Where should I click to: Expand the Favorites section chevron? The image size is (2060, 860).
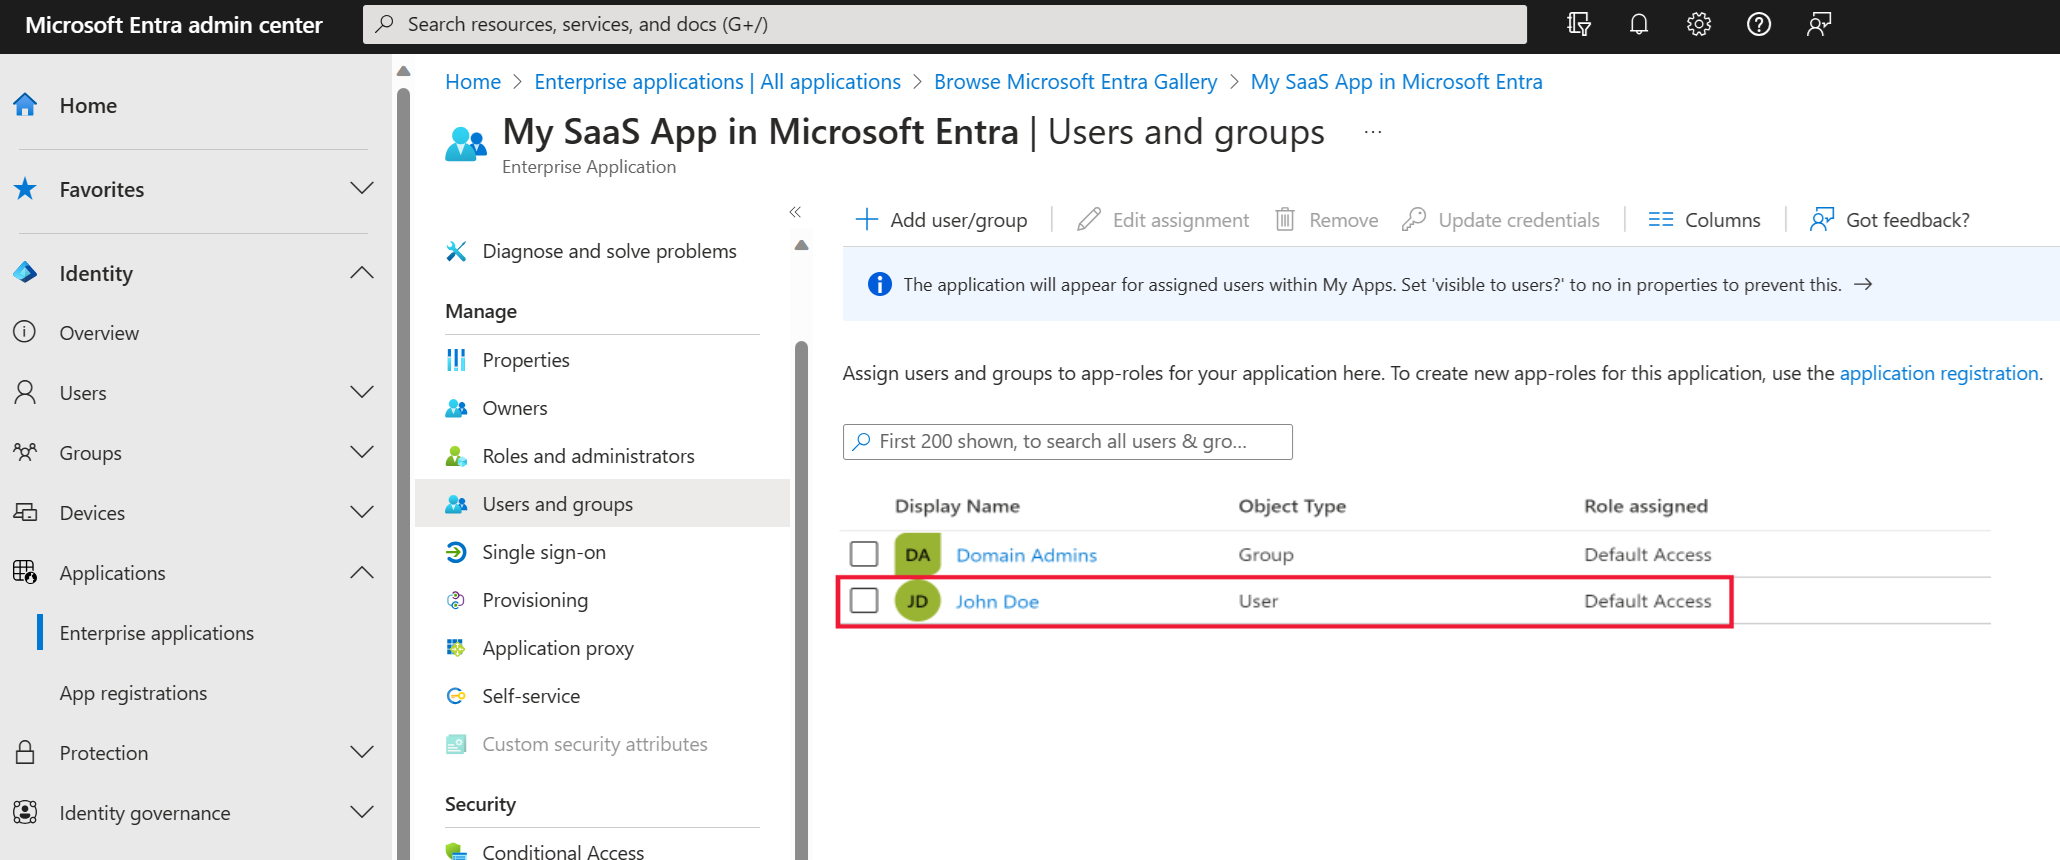(362, 188)
